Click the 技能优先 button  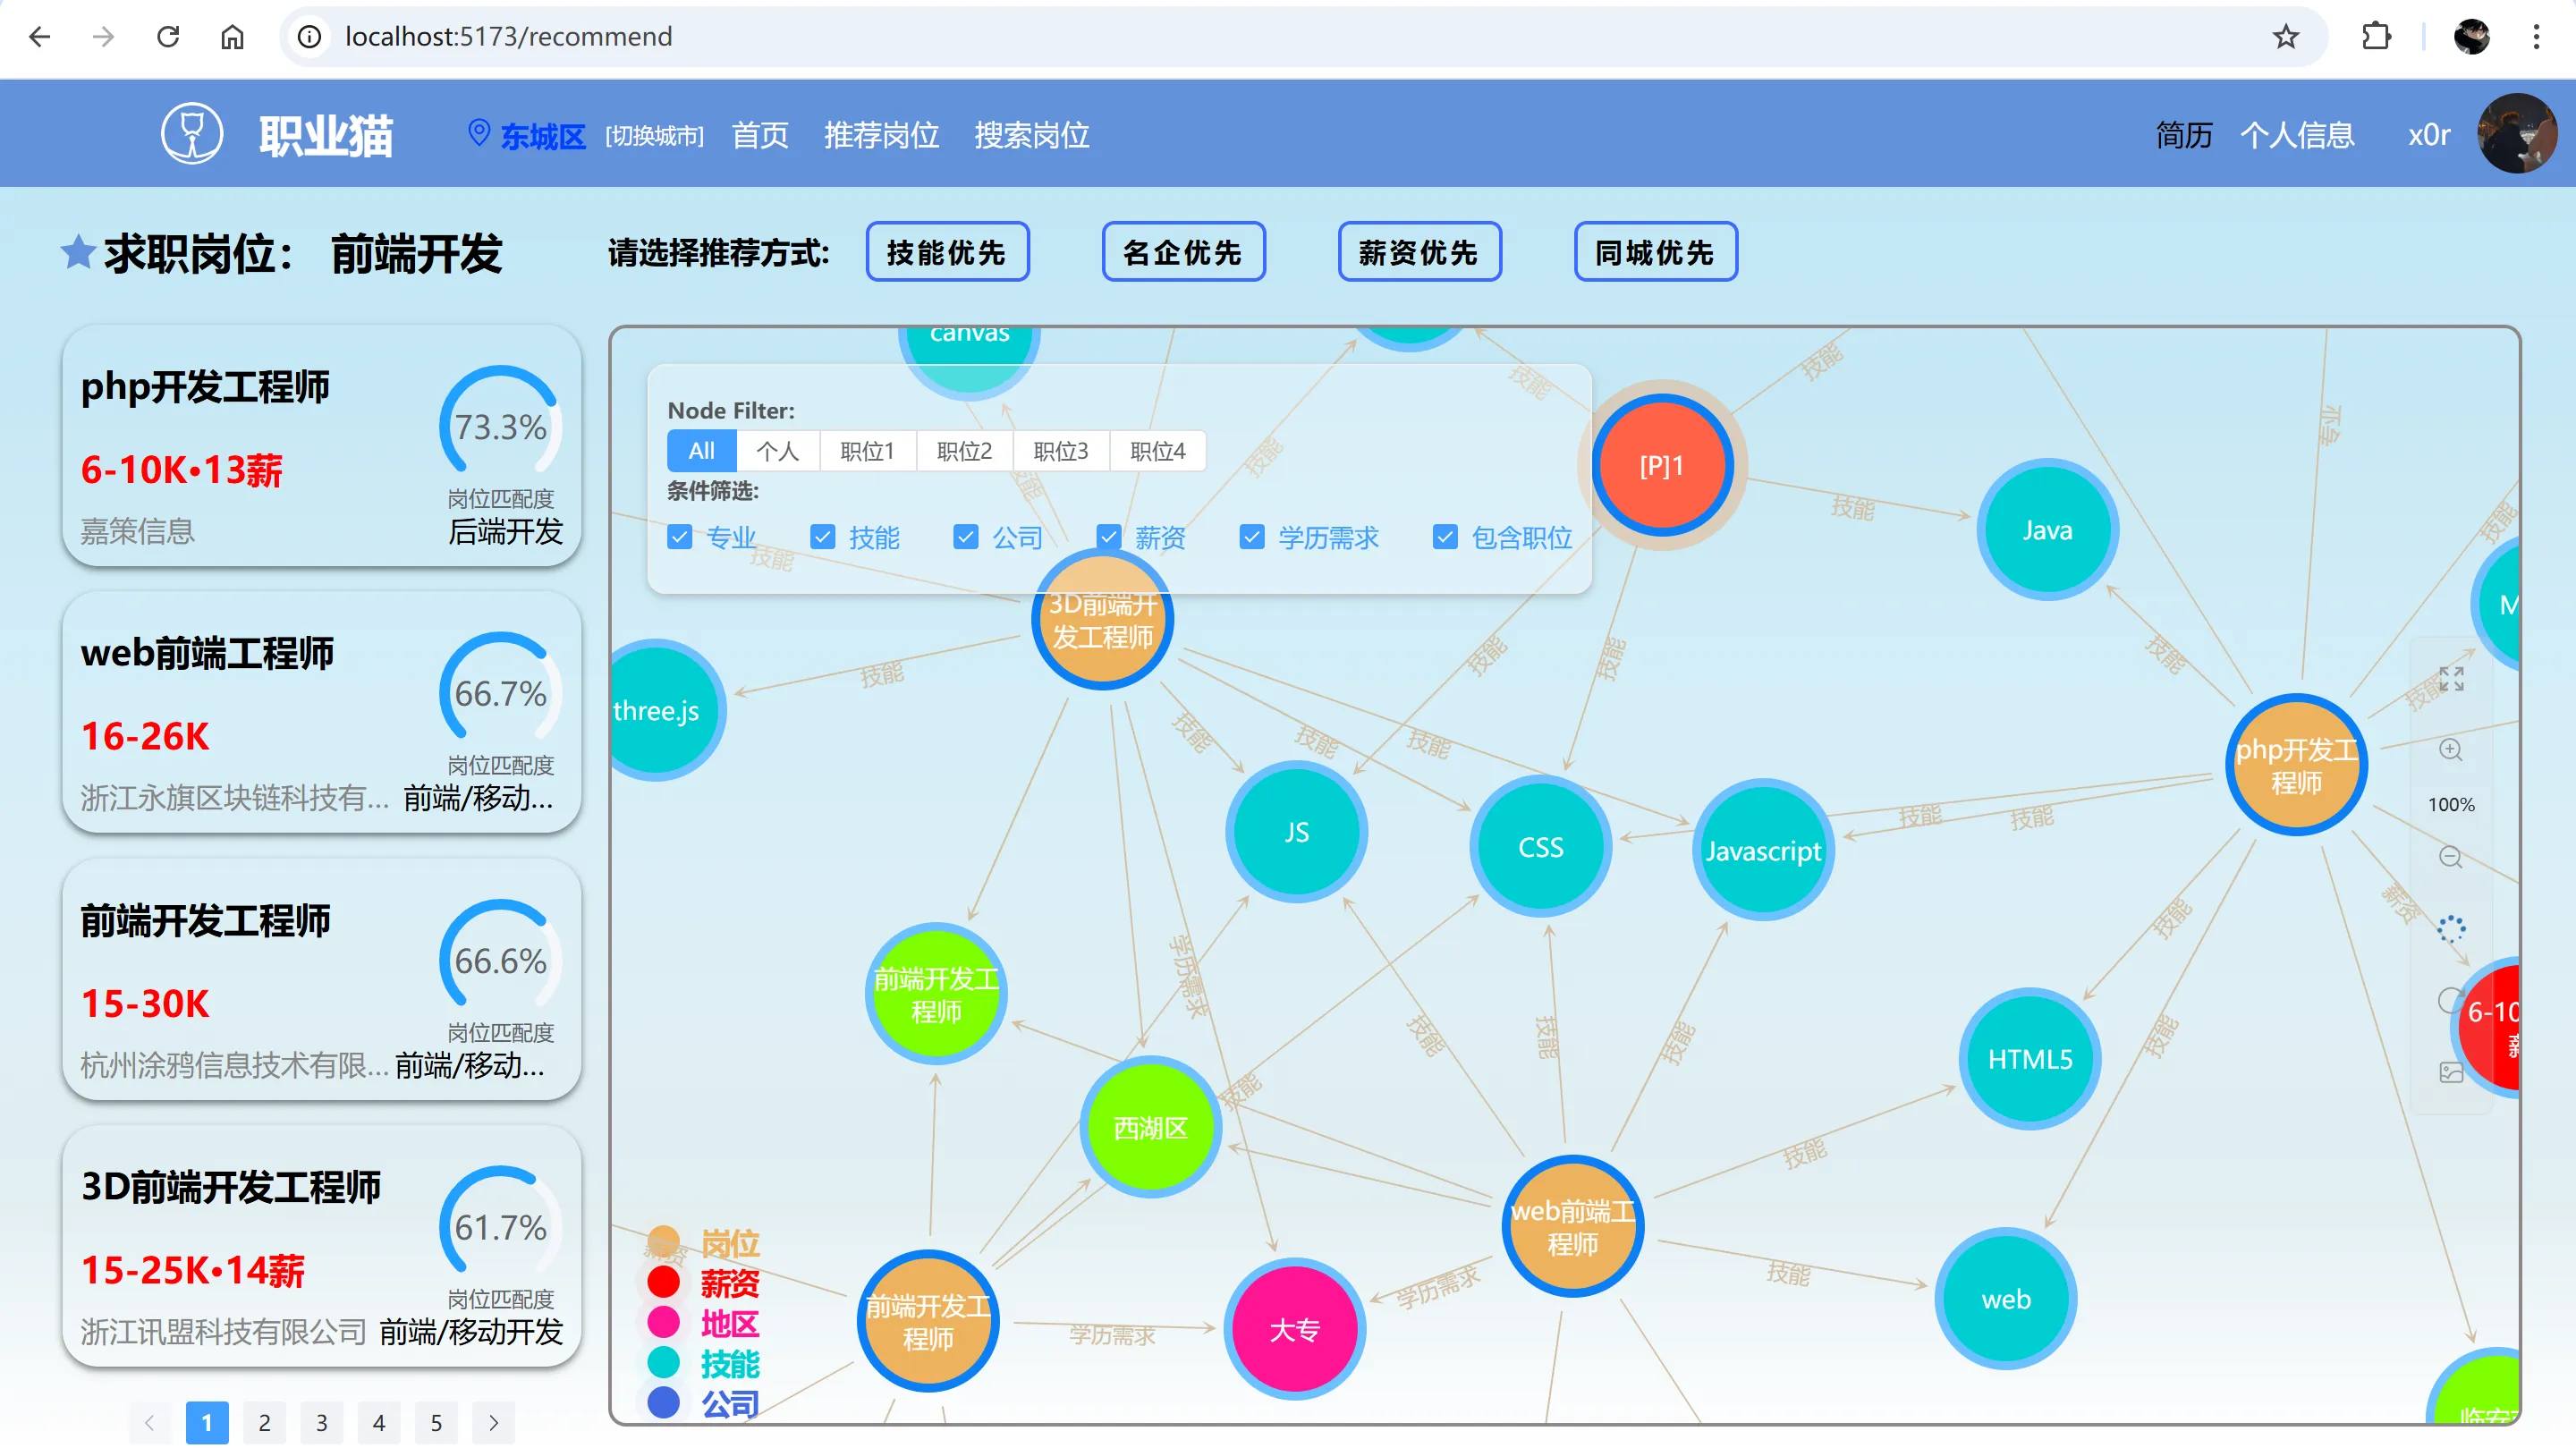946,252
